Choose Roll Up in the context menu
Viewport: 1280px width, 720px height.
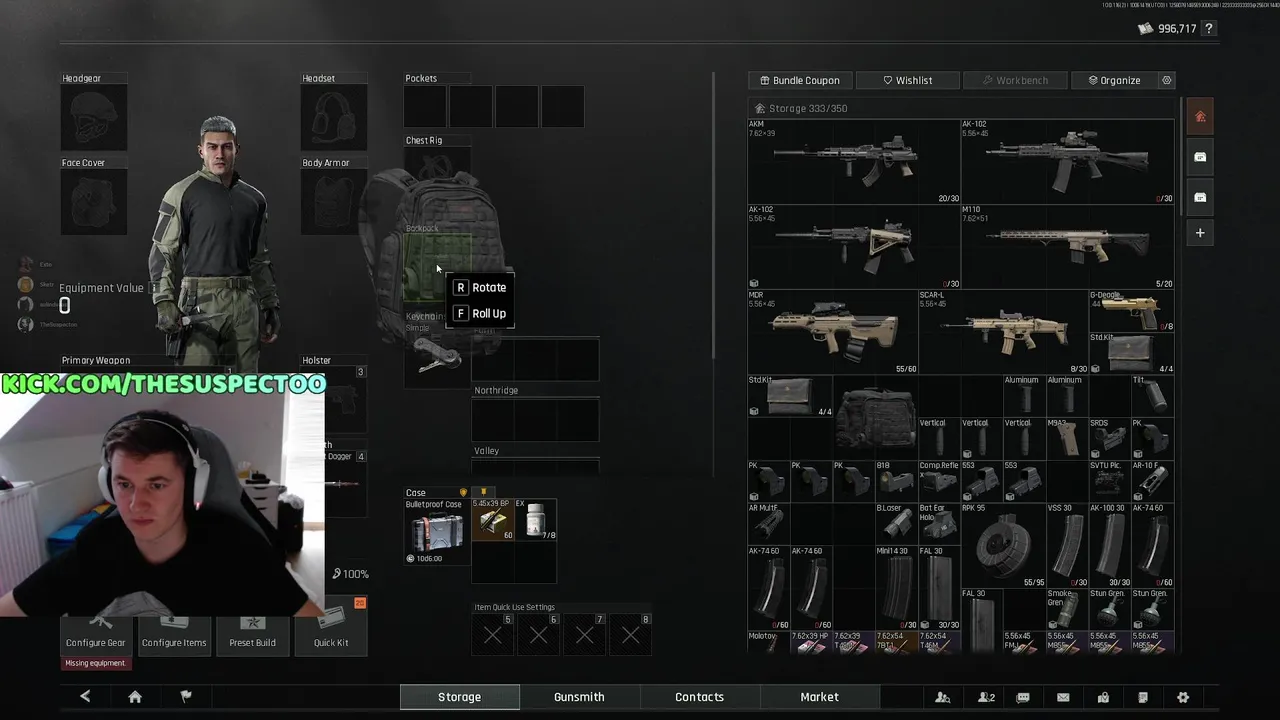(x=480, y=313)
